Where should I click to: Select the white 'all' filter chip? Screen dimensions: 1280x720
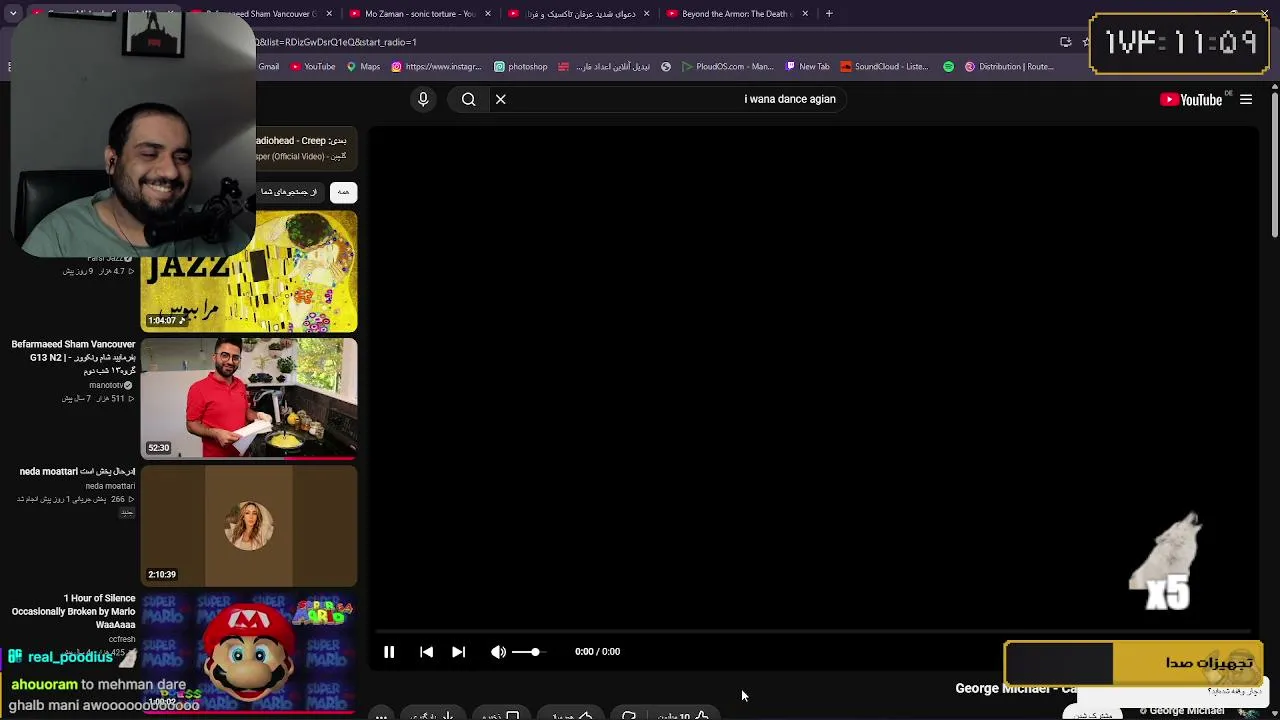click(x=343, y=192)
